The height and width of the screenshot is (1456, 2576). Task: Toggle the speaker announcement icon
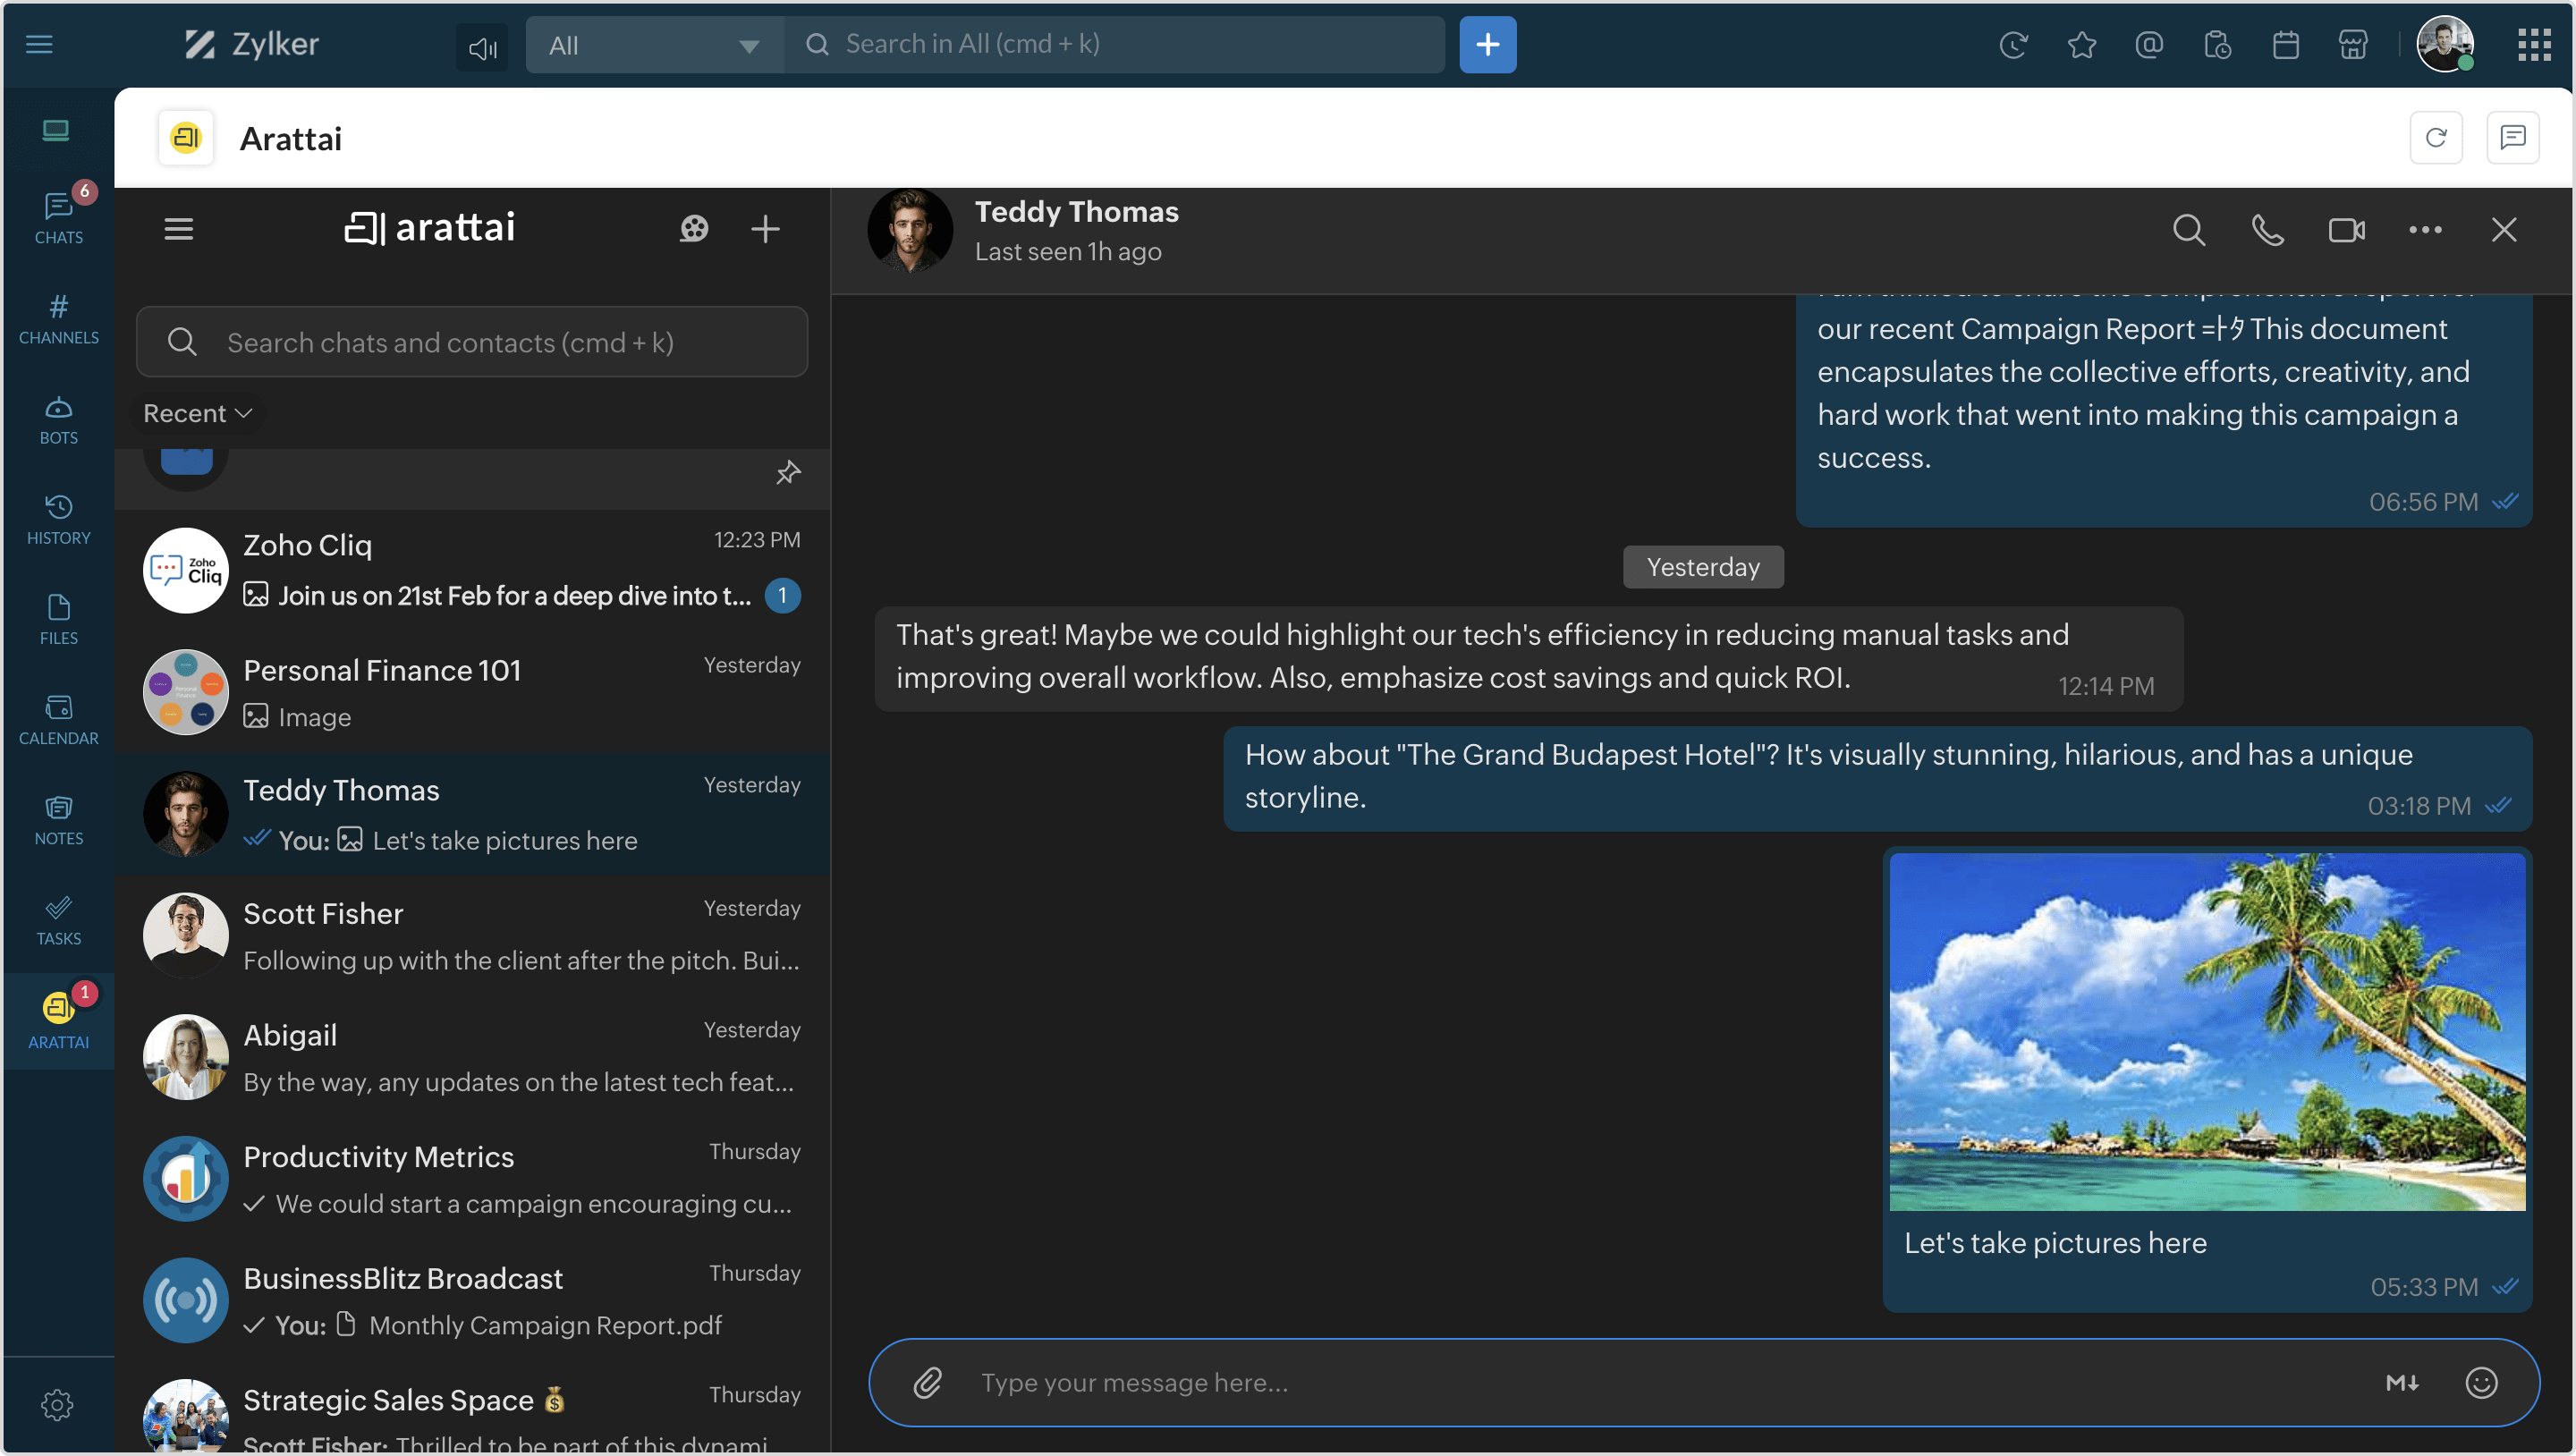point(482,46)
